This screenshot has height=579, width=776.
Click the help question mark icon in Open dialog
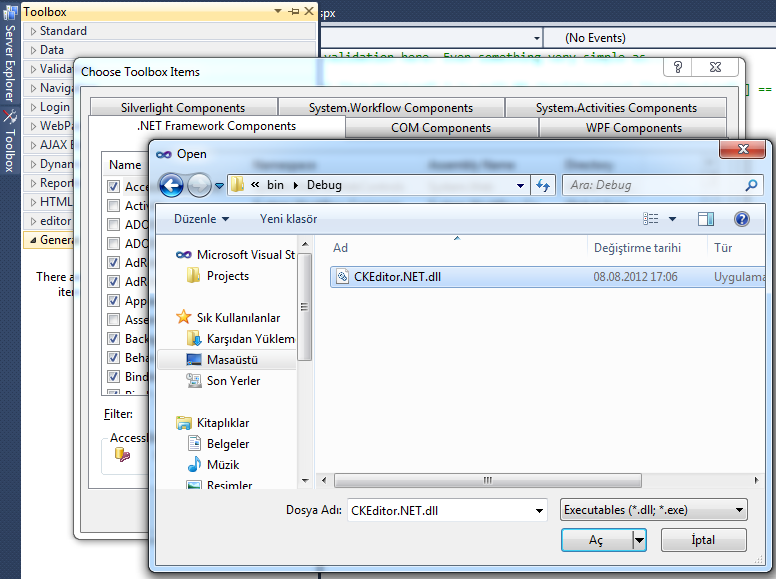click(x=741, y=219)
